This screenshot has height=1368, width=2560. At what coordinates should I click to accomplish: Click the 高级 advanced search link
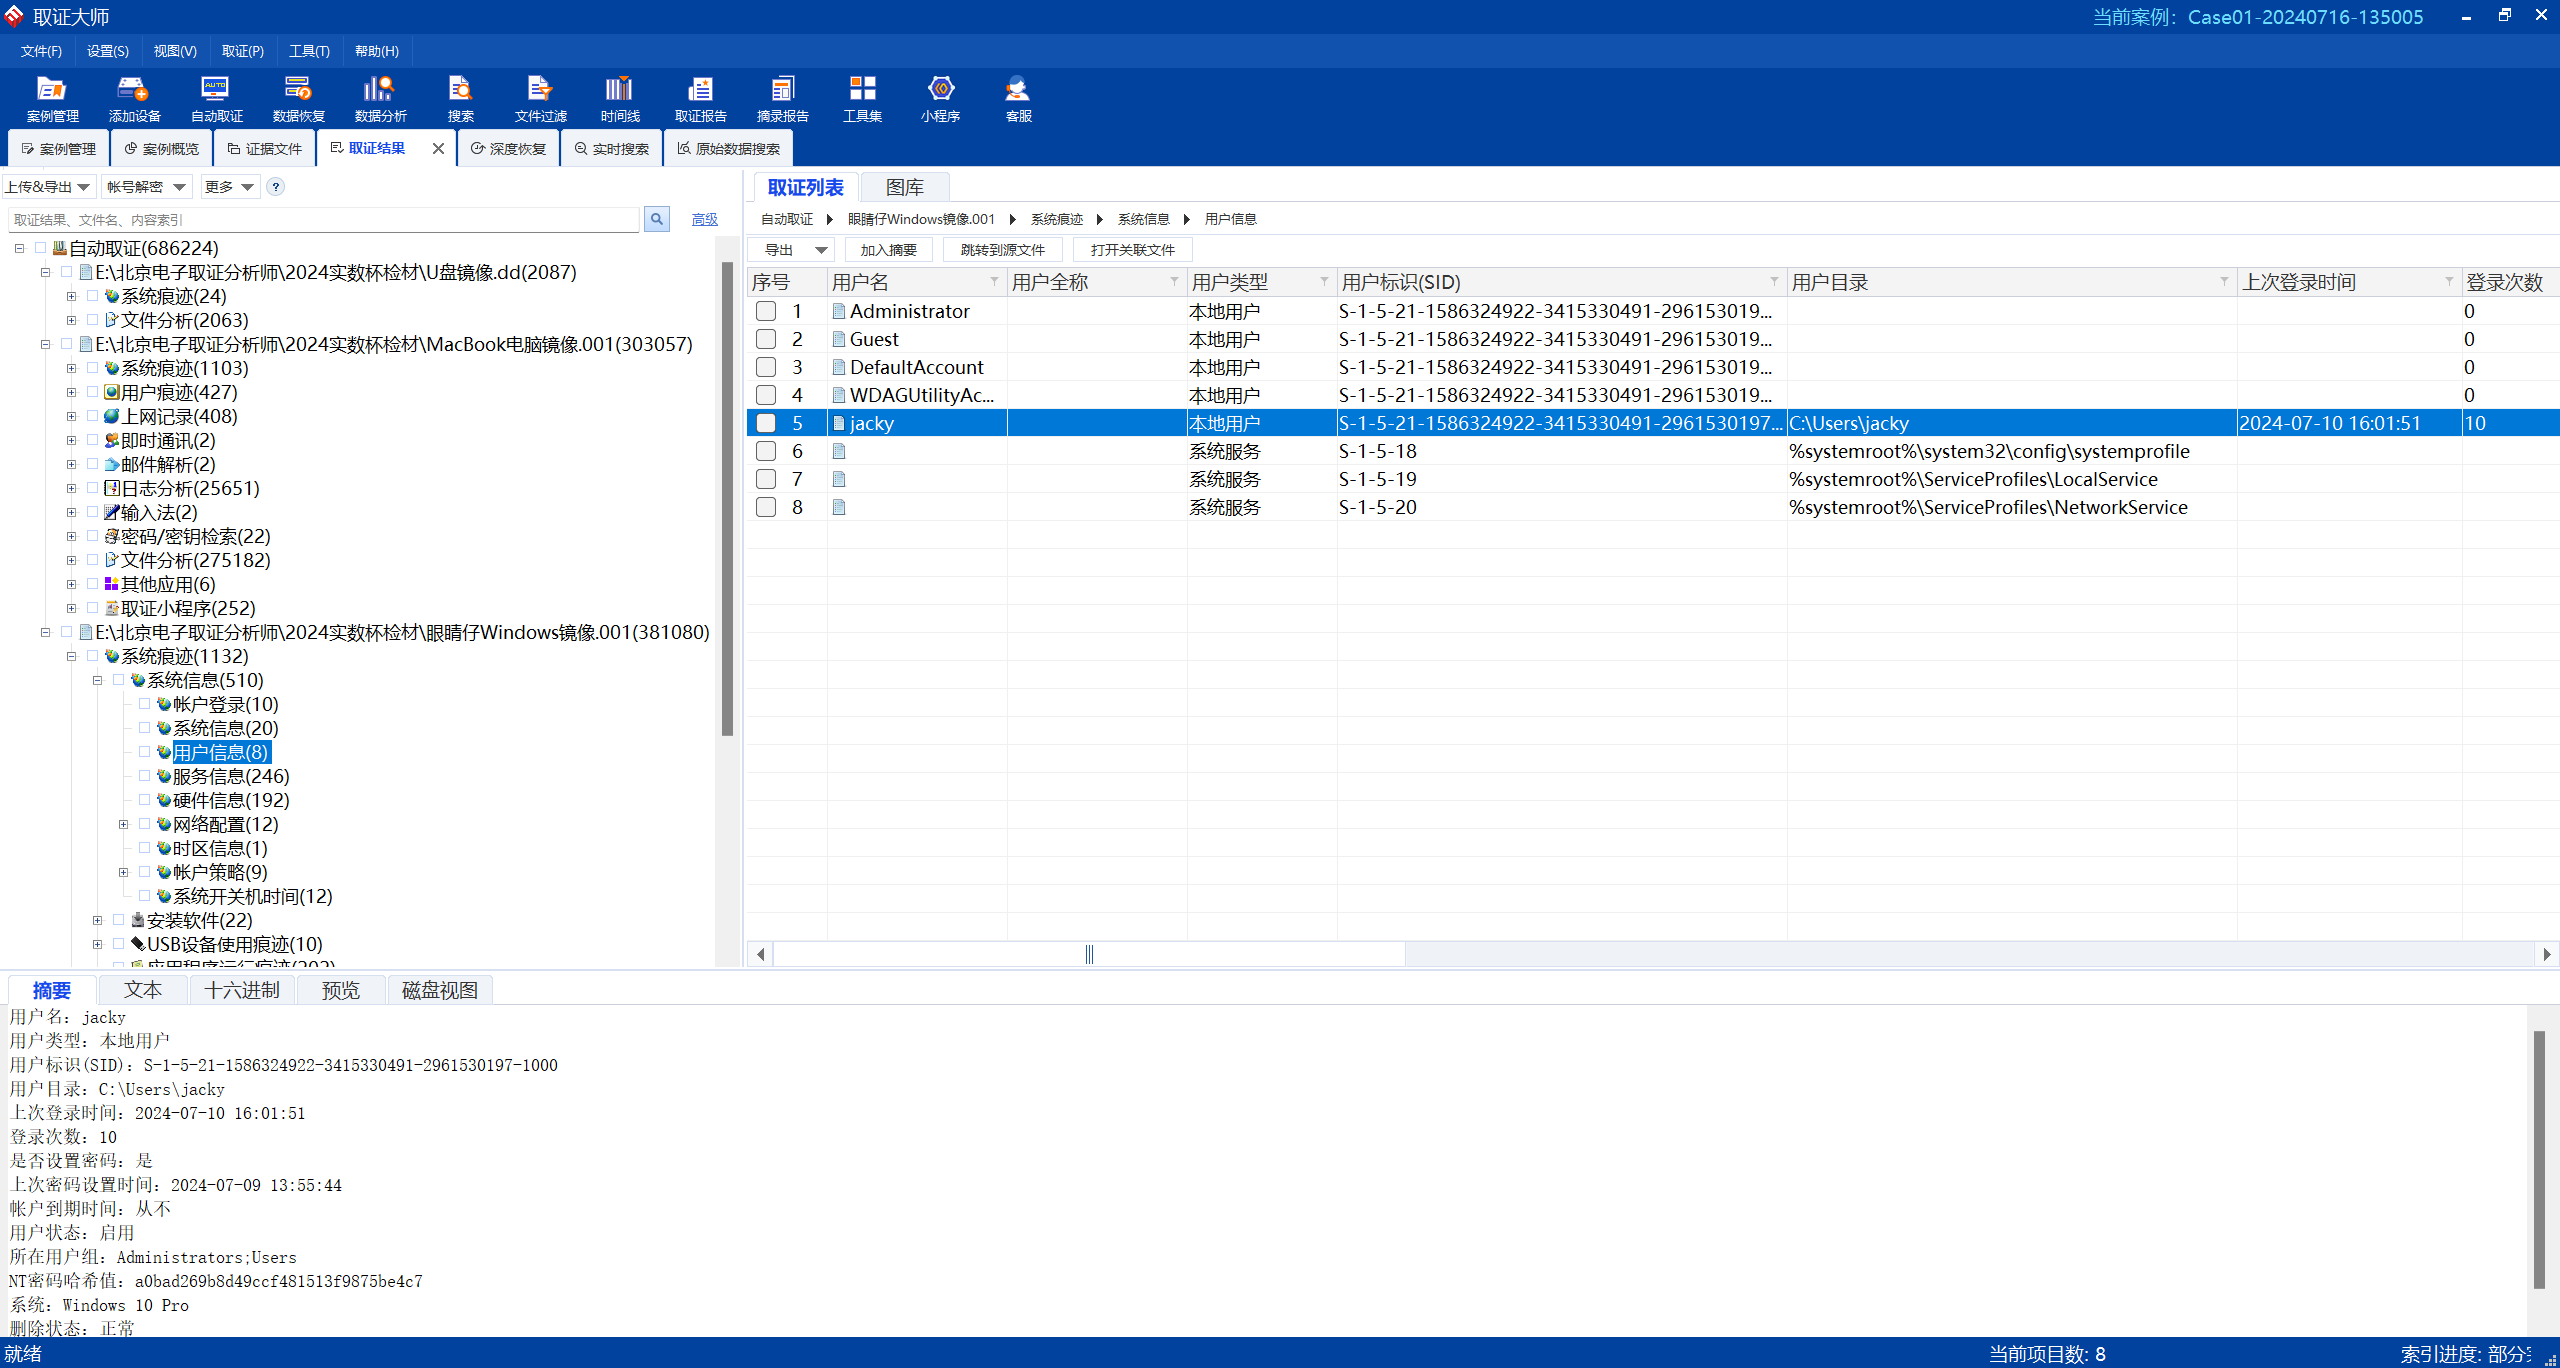[705, 219]
